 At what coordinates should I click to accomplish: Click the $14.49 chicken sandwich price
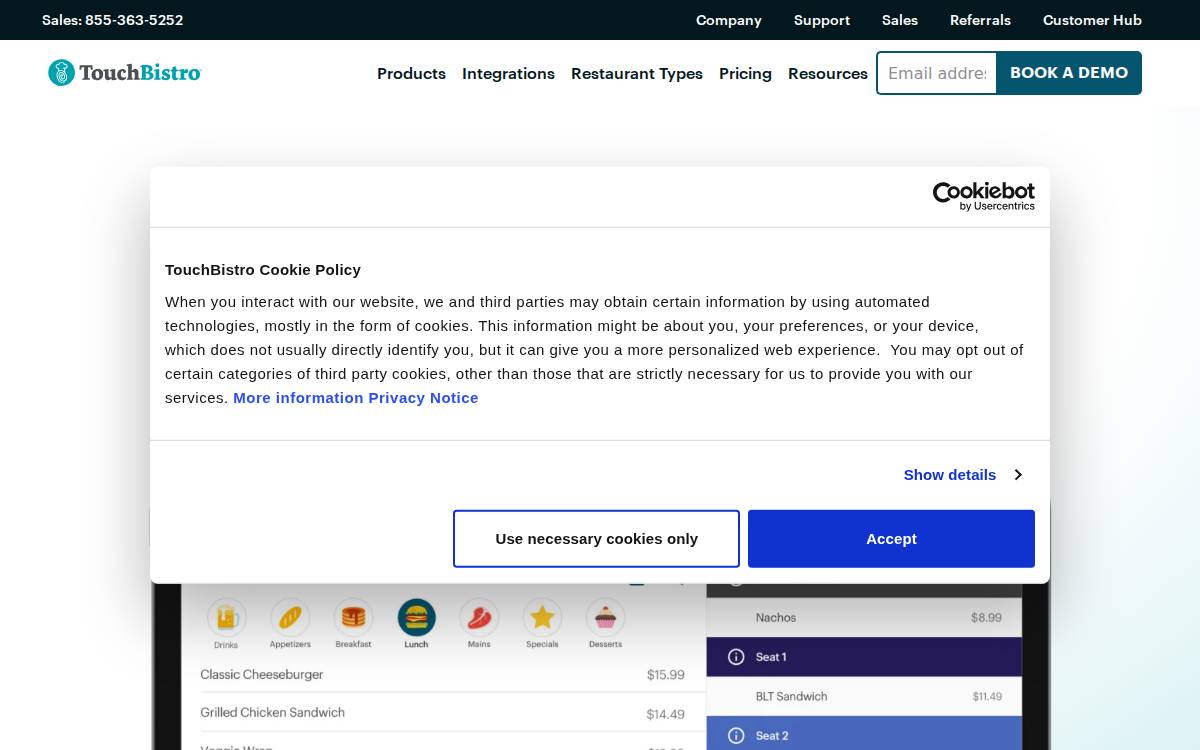tap(666, 714)
